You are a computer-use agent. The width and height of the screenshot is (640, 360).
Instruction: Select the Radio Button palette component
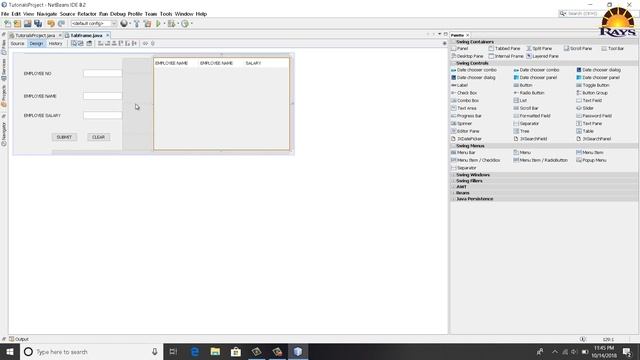529,93
